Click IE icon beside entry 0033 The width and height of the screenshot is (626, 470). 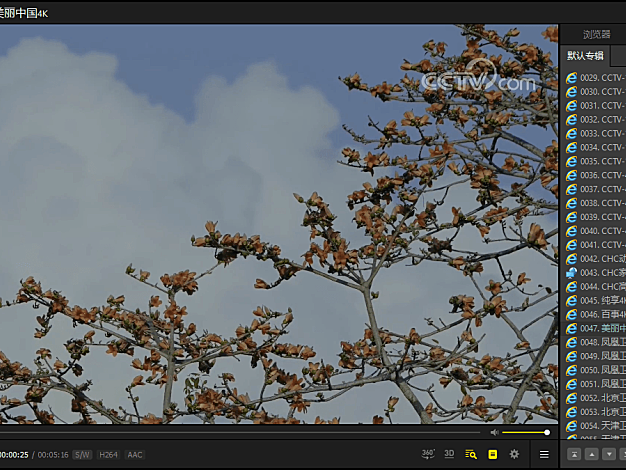[x=571, y=133]
